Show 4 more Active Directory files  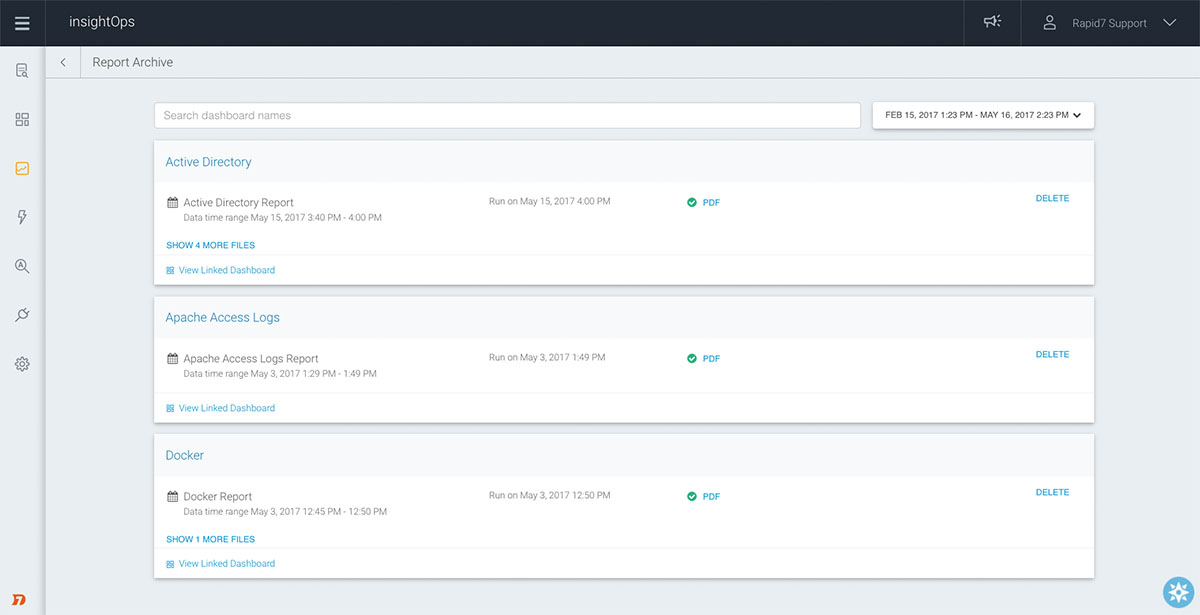click(210, 245)
